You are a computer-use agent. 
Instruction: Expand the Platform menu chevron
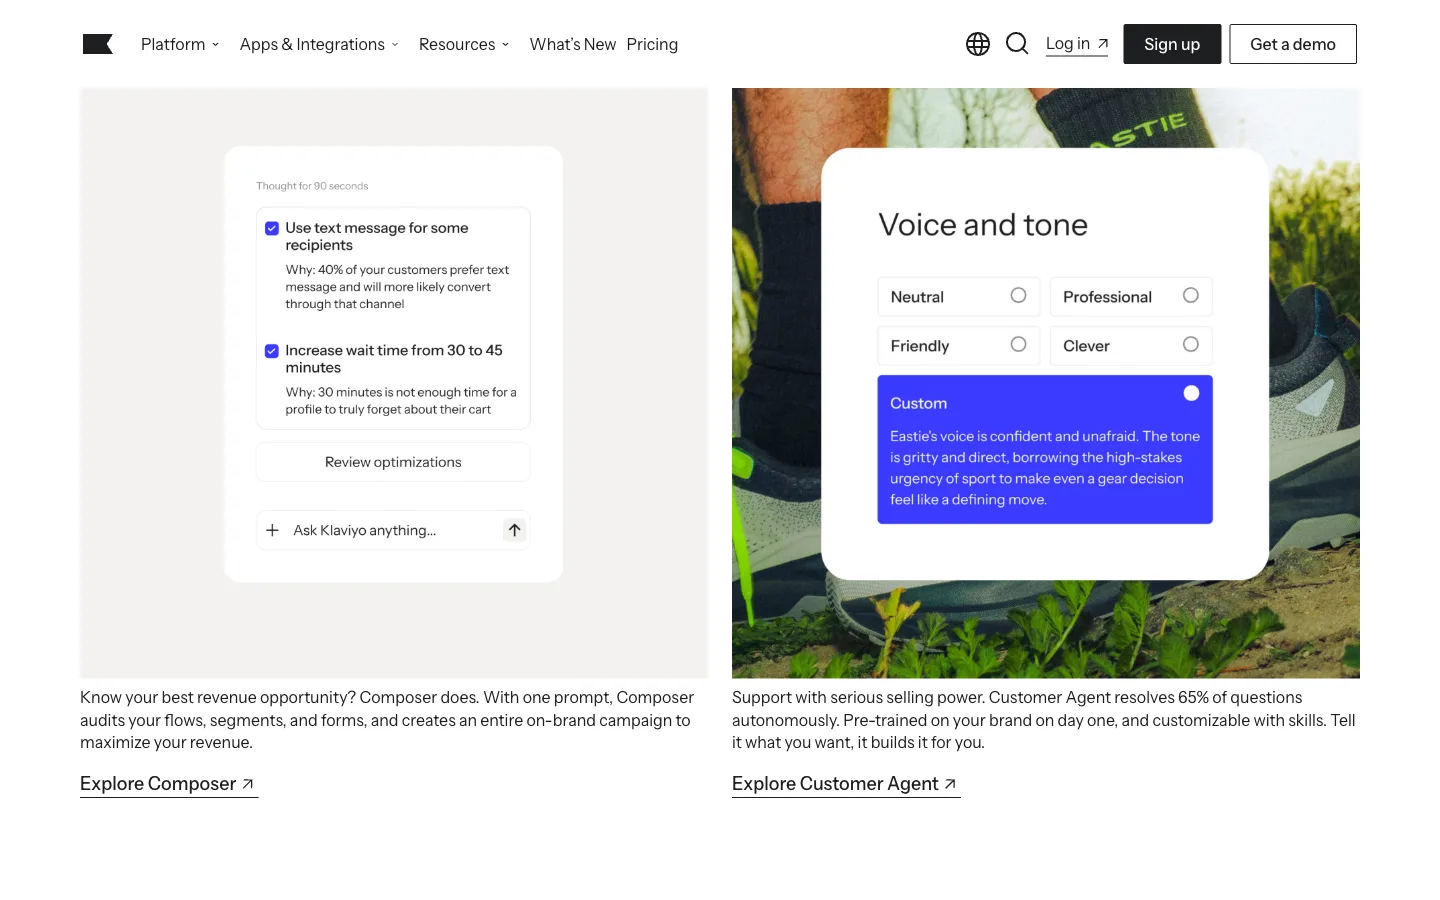[x=215, y=45]
